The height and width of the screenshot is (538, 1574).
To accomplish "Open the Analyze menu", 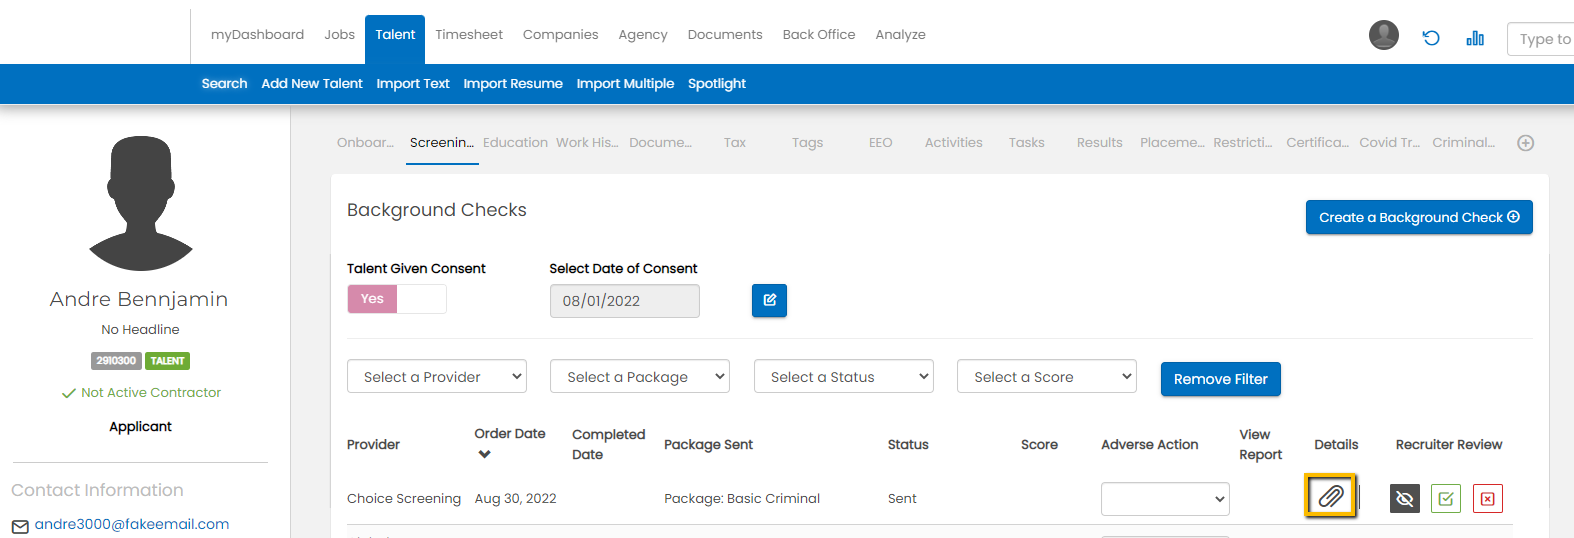I will click(x=900, y=35).
